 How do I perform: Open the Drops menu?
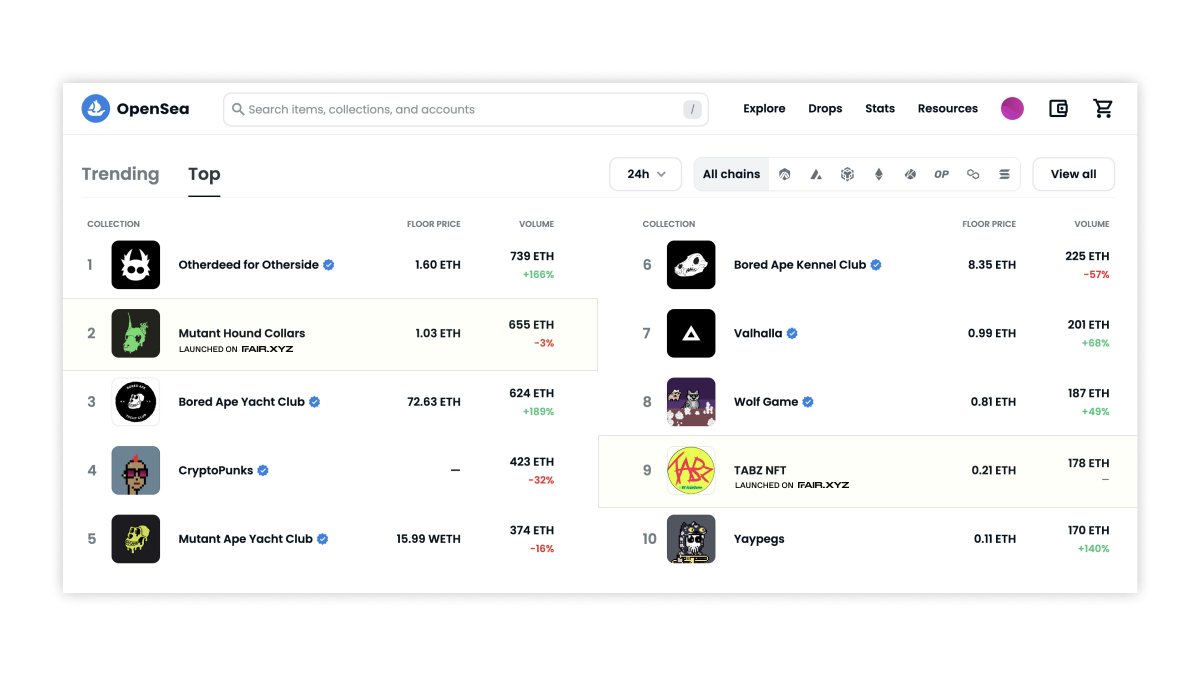[825, 109]
